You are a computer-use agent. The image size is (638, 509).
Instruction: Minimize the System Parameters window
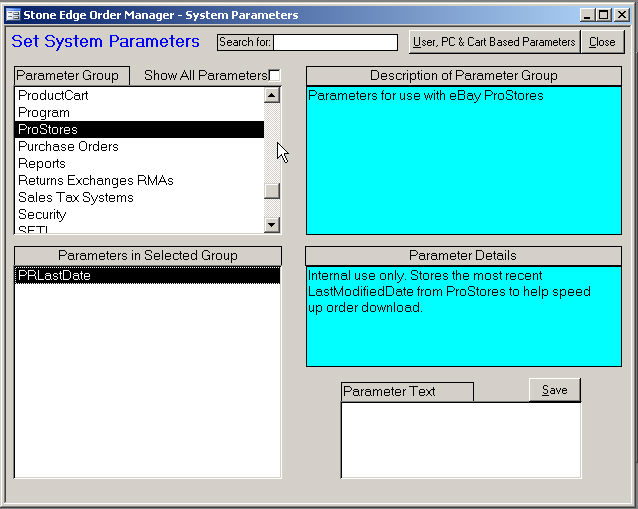pos(587,15)
